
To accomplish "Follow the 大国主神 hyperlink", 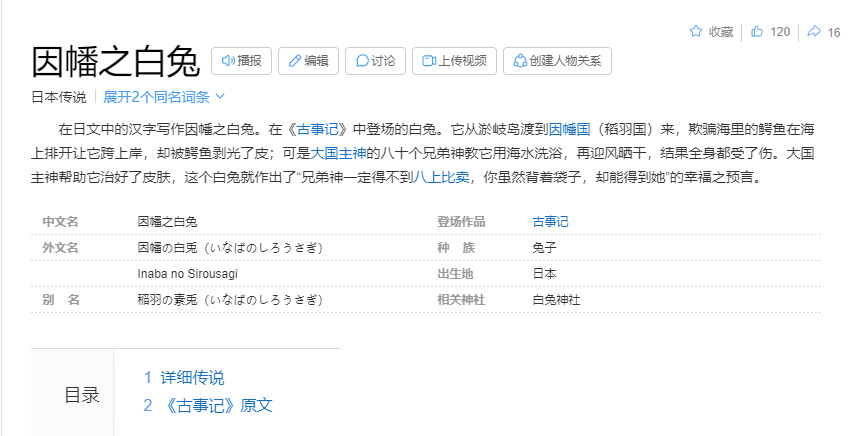I will pyautogui.click(x=338, y=154).
